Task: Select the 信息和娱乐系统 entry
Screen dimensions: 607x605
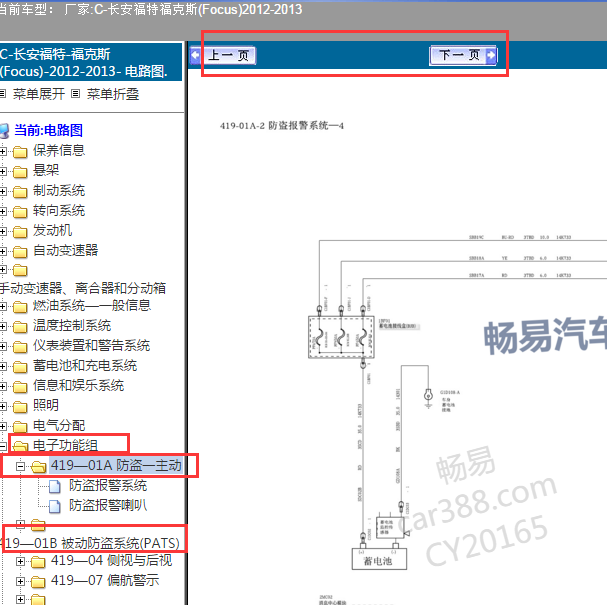Action: point(78,385)
